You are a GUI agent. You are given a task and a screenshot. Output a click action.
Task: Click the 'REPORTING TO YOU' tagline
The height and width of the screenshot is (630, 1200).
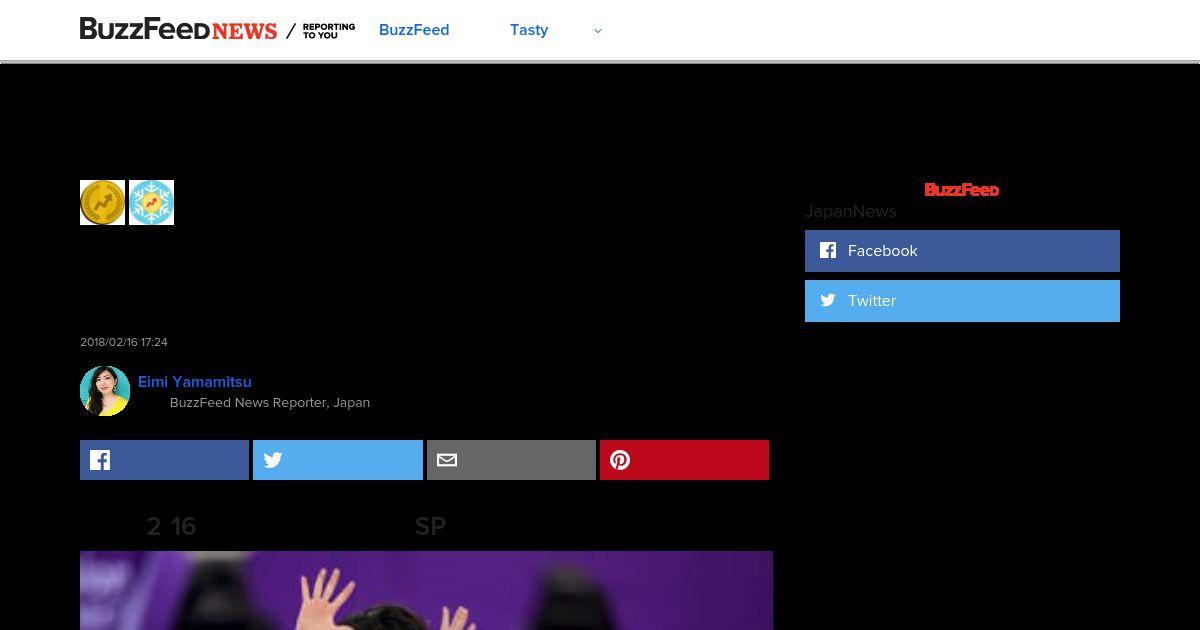click(329, 31)
